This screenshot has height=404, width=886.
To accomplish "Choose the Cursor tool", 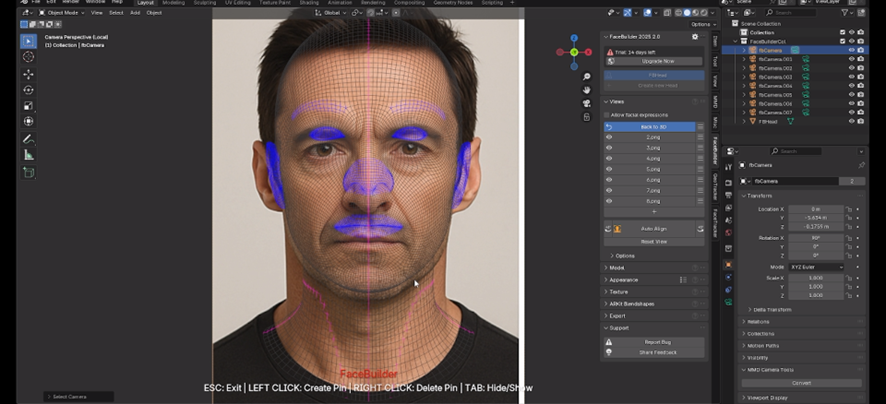I will [28, 57].
